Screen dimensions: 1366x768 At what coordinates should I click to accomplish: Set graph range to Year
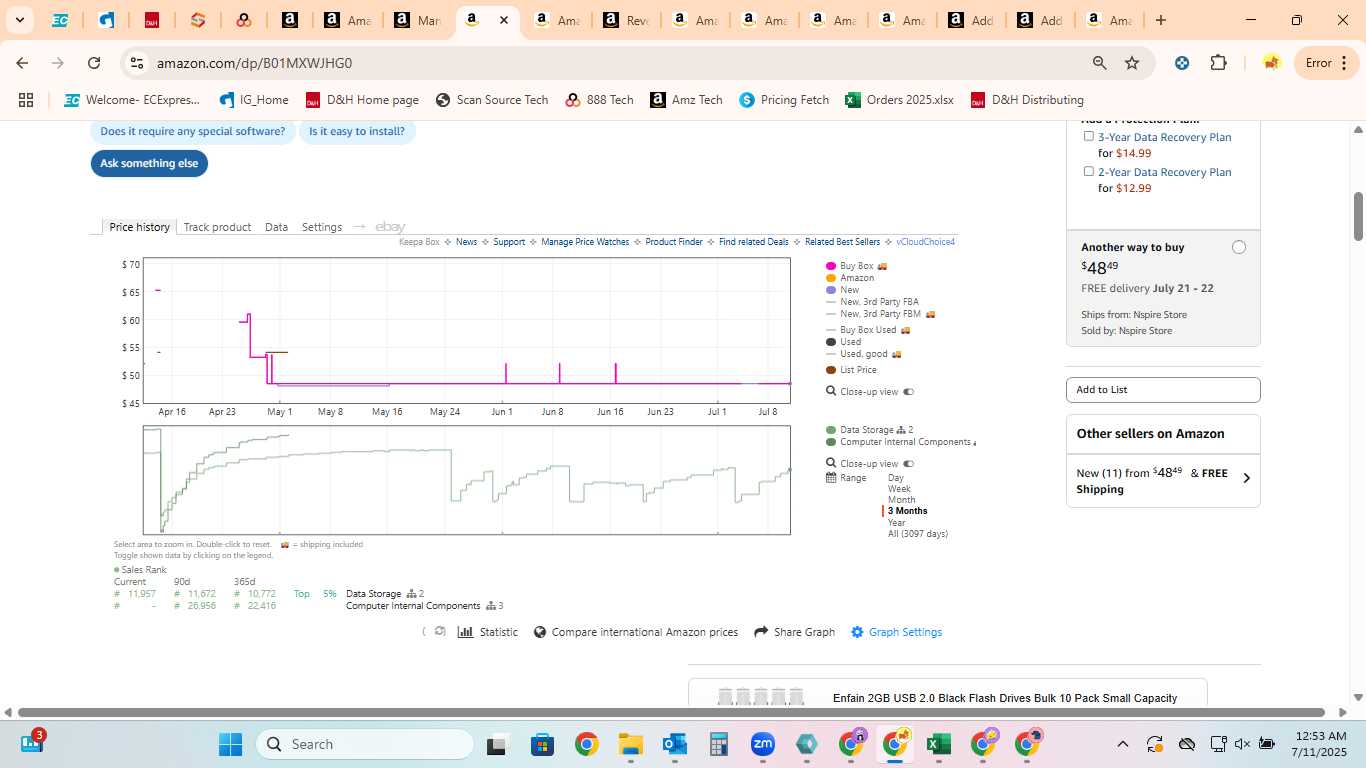(896, 522)
